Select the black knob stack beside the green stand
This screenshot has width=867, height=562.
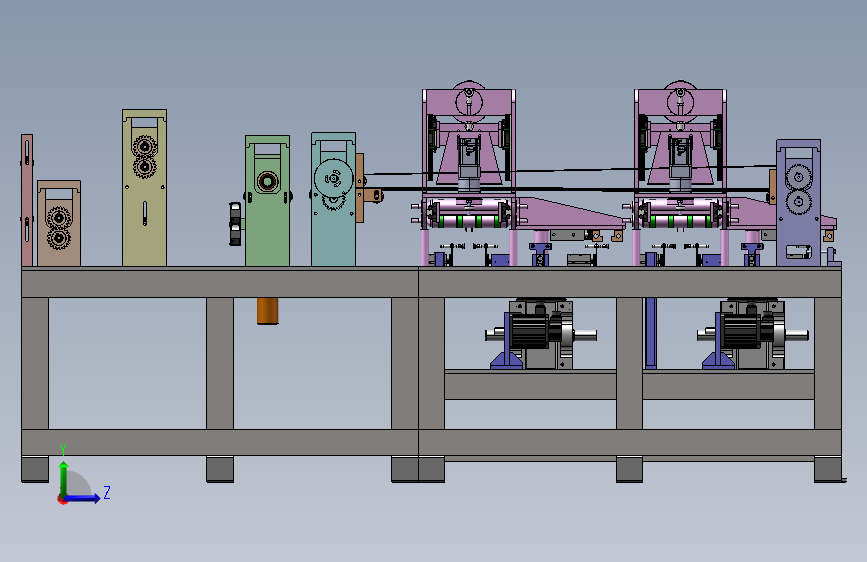pos(236,224)
